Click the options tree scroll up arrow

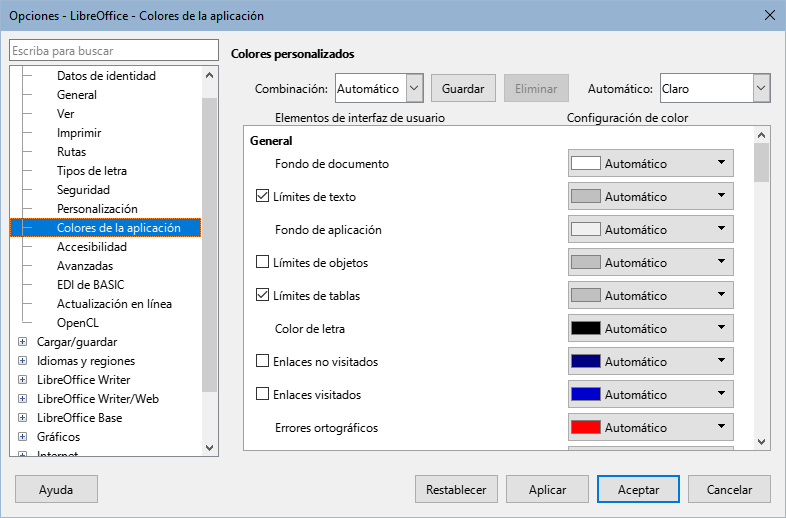point(210,75)
